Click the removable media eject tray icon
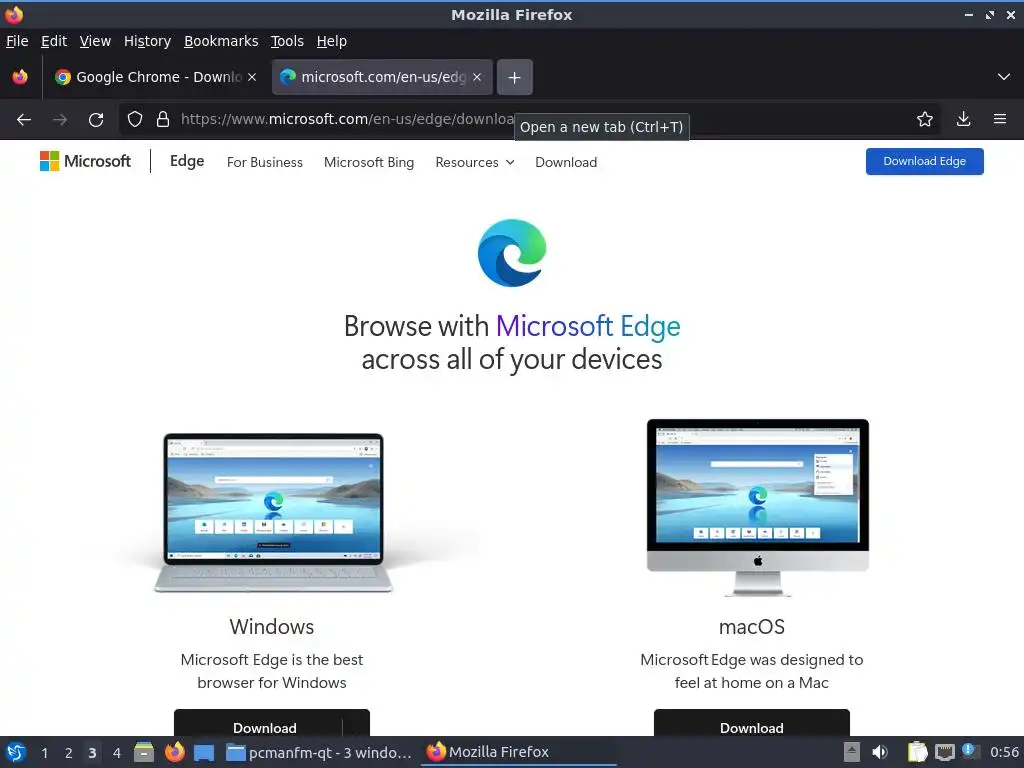 point(852,752)
